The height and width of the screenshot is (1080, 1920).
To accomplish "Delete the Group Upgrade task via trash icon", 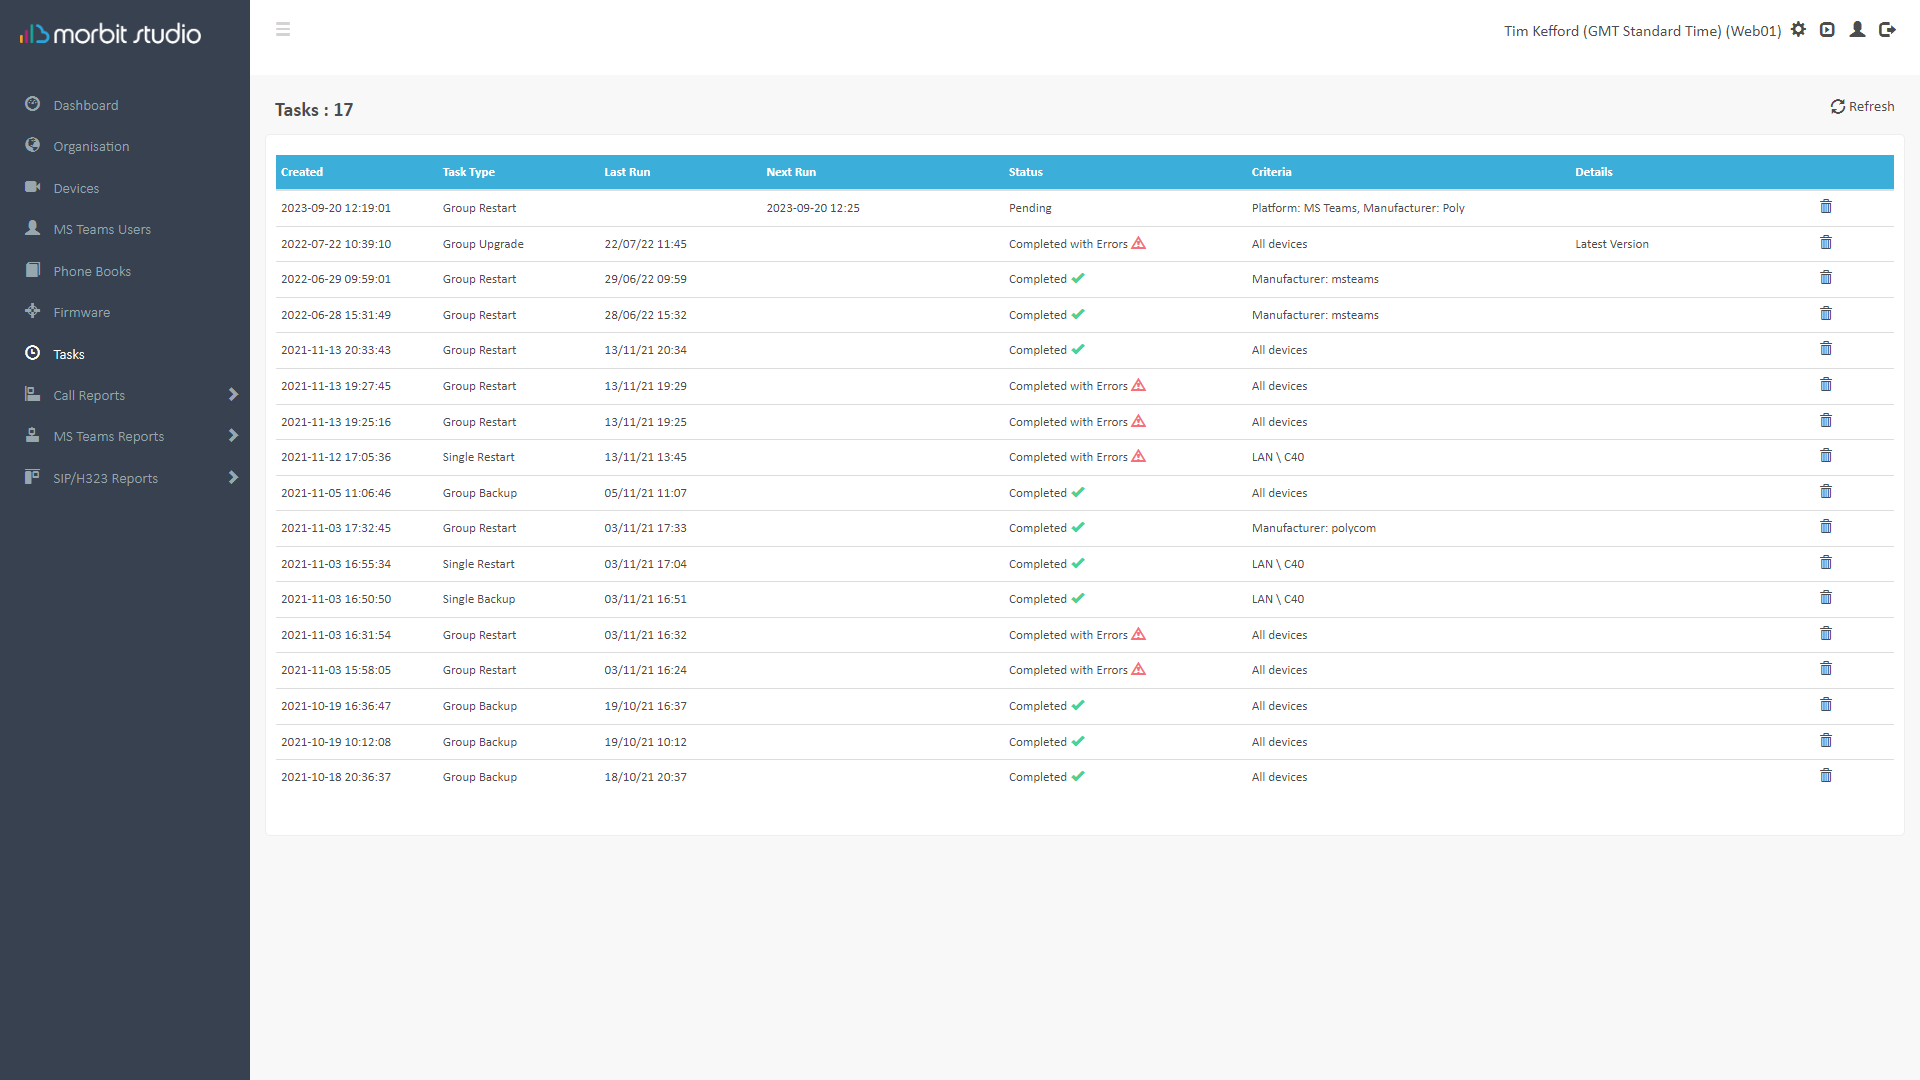I will [x=1825, y=243].
